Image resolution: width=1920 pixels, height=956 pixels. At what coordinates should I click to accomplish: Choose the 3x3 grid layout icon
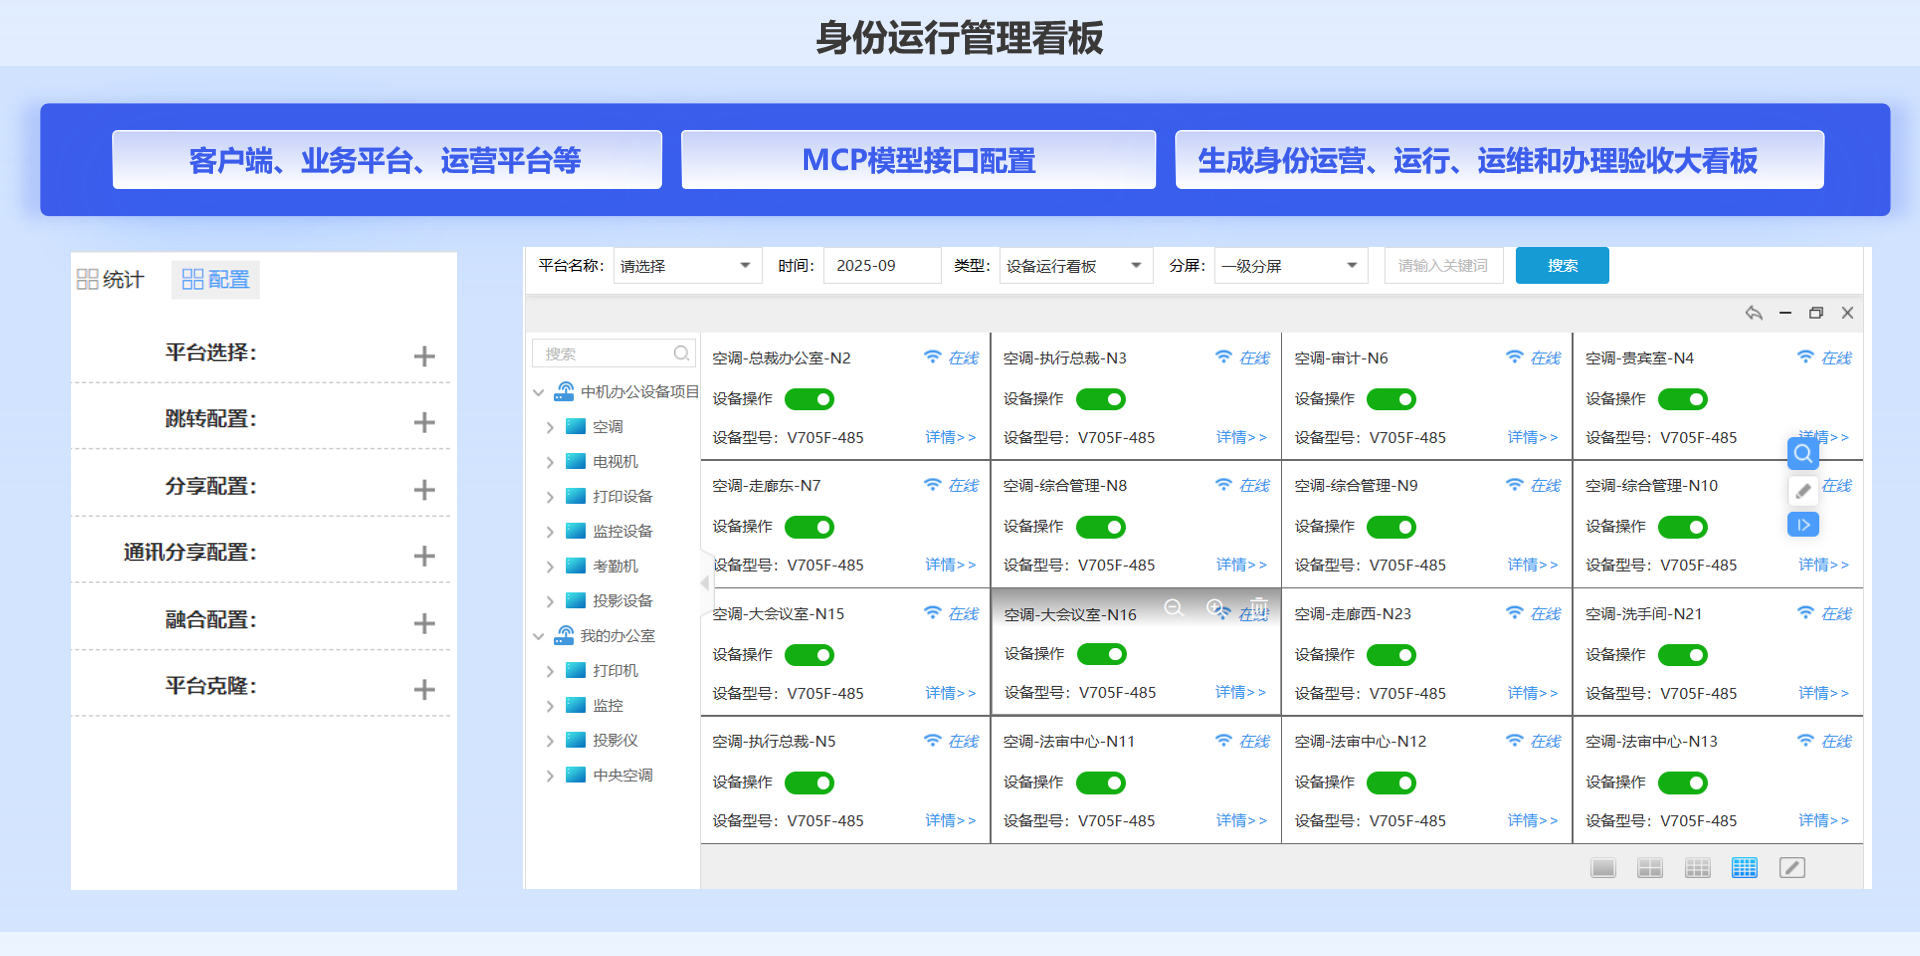1697,868
